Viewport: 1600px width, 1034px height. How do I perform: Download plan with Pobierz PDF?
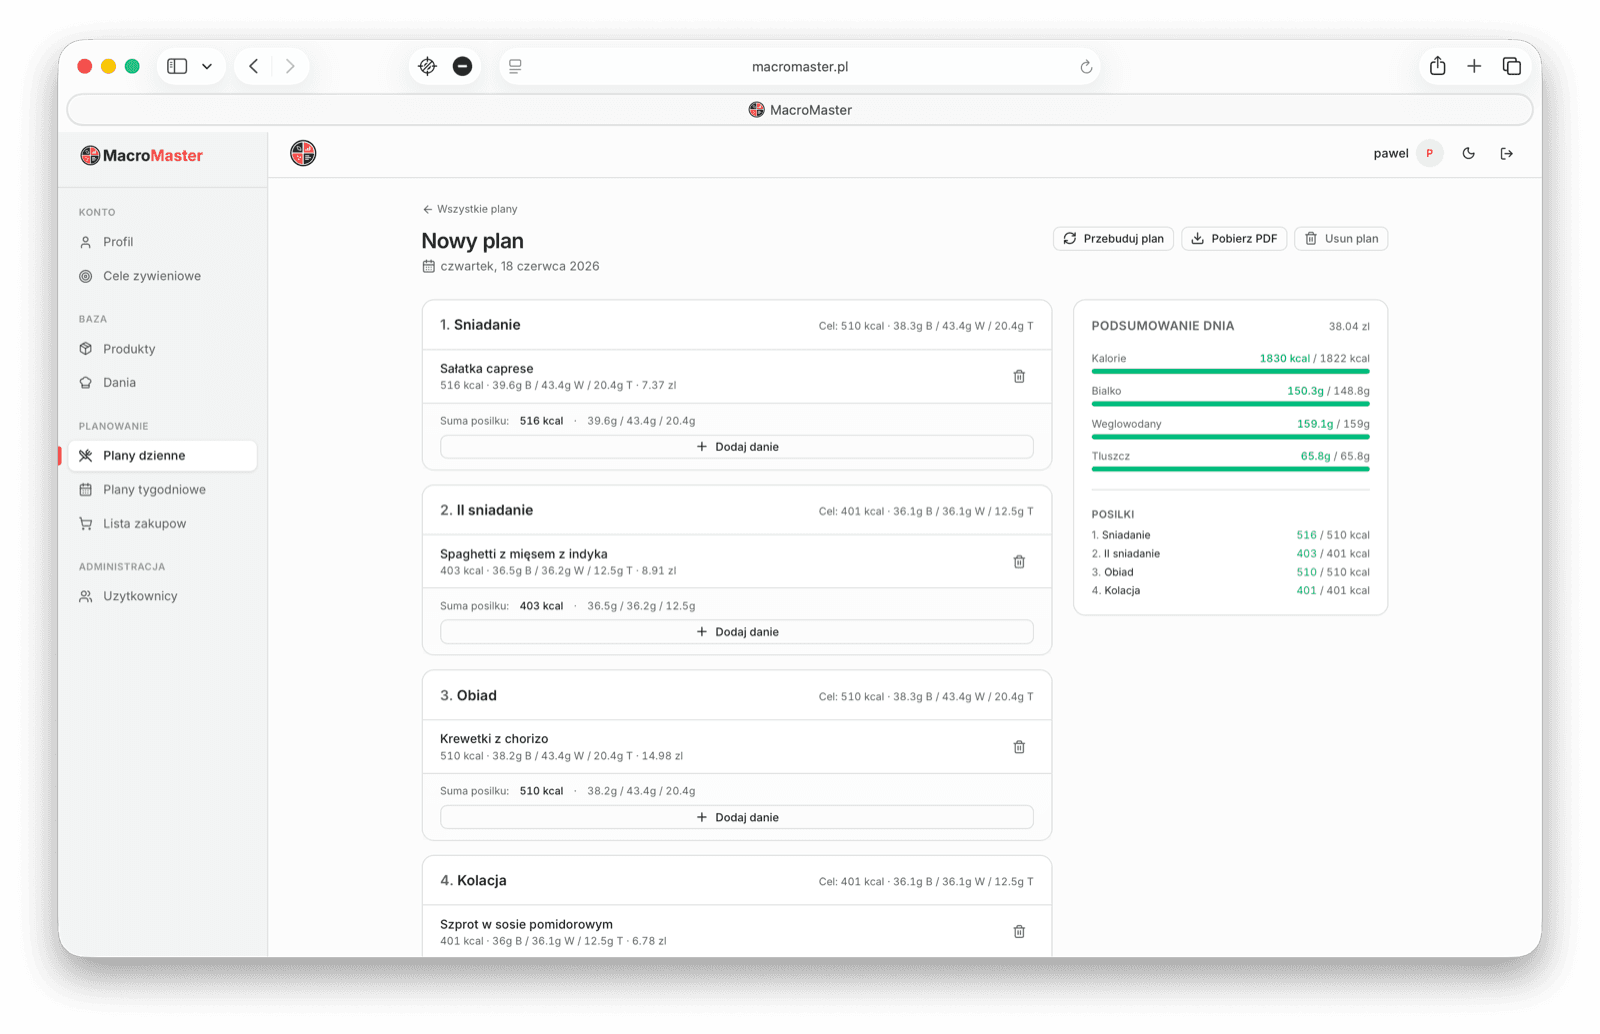[1234, 238]
